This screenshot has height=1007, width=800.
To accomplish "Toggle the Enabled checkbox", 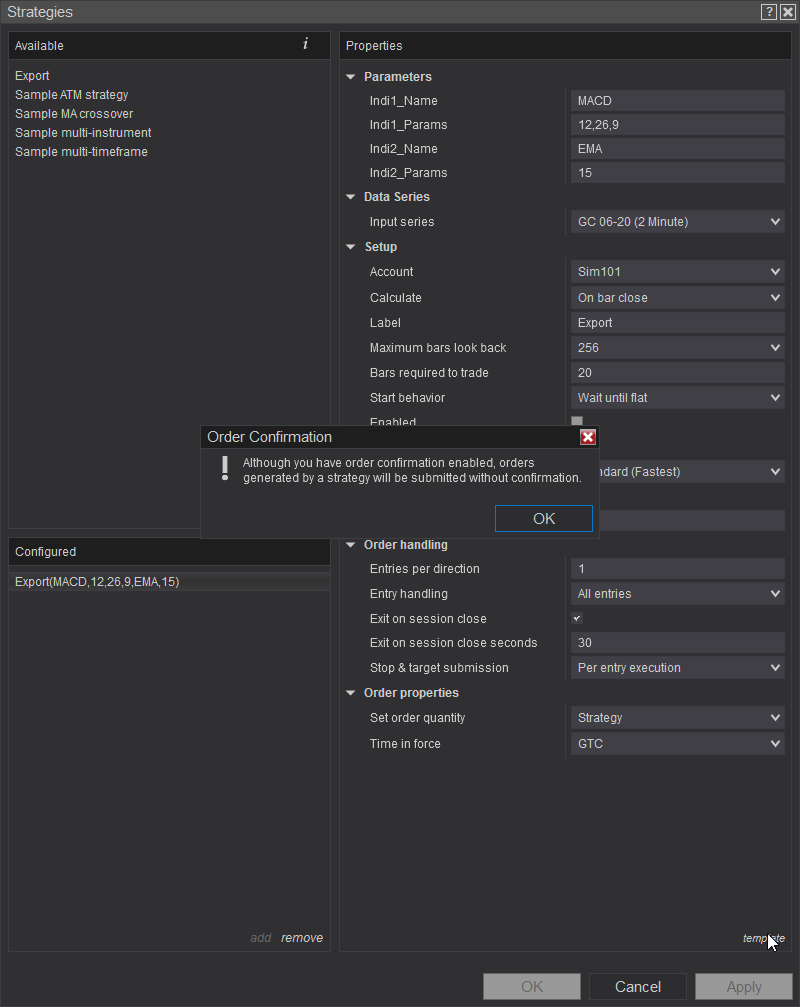I will 576,421.
